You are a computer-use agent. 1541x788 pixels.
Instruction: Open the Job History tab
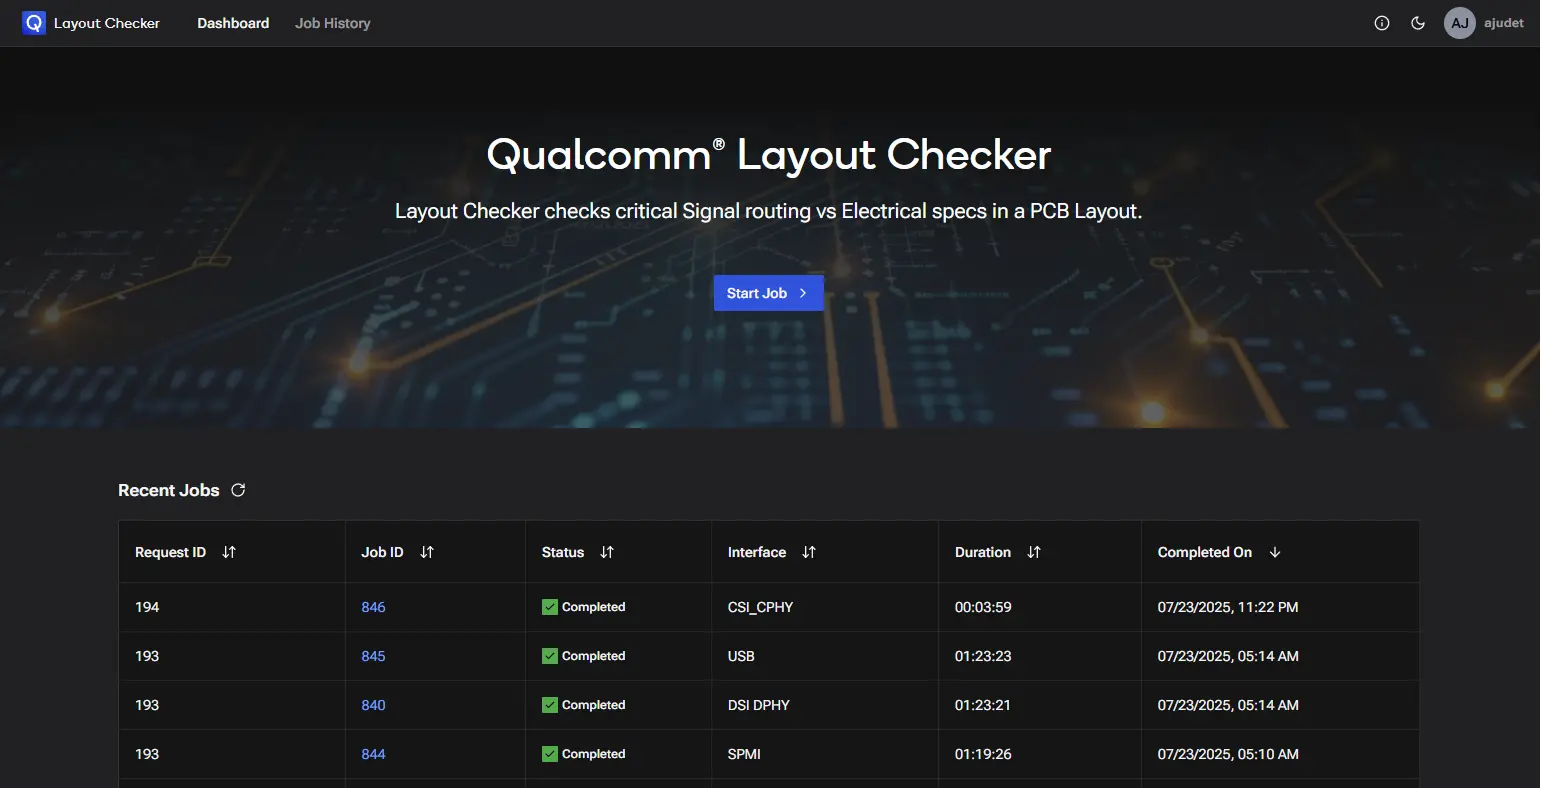[333, 23]
